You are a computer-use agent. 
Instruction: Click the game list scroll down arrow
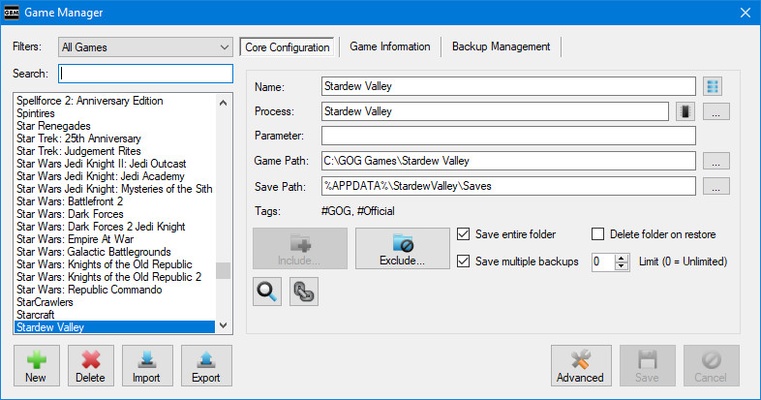223,325
